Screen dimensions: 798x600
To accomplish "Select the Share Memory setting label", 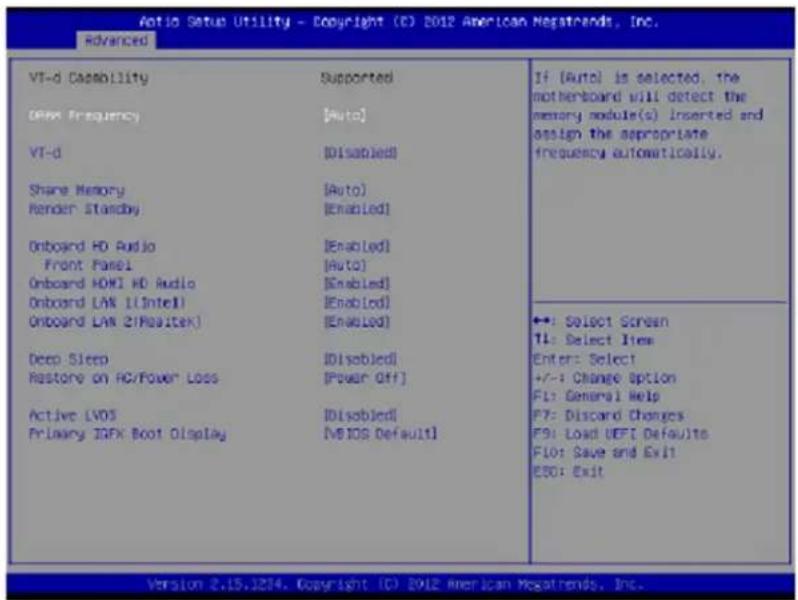I will click(x=76, y=190).
